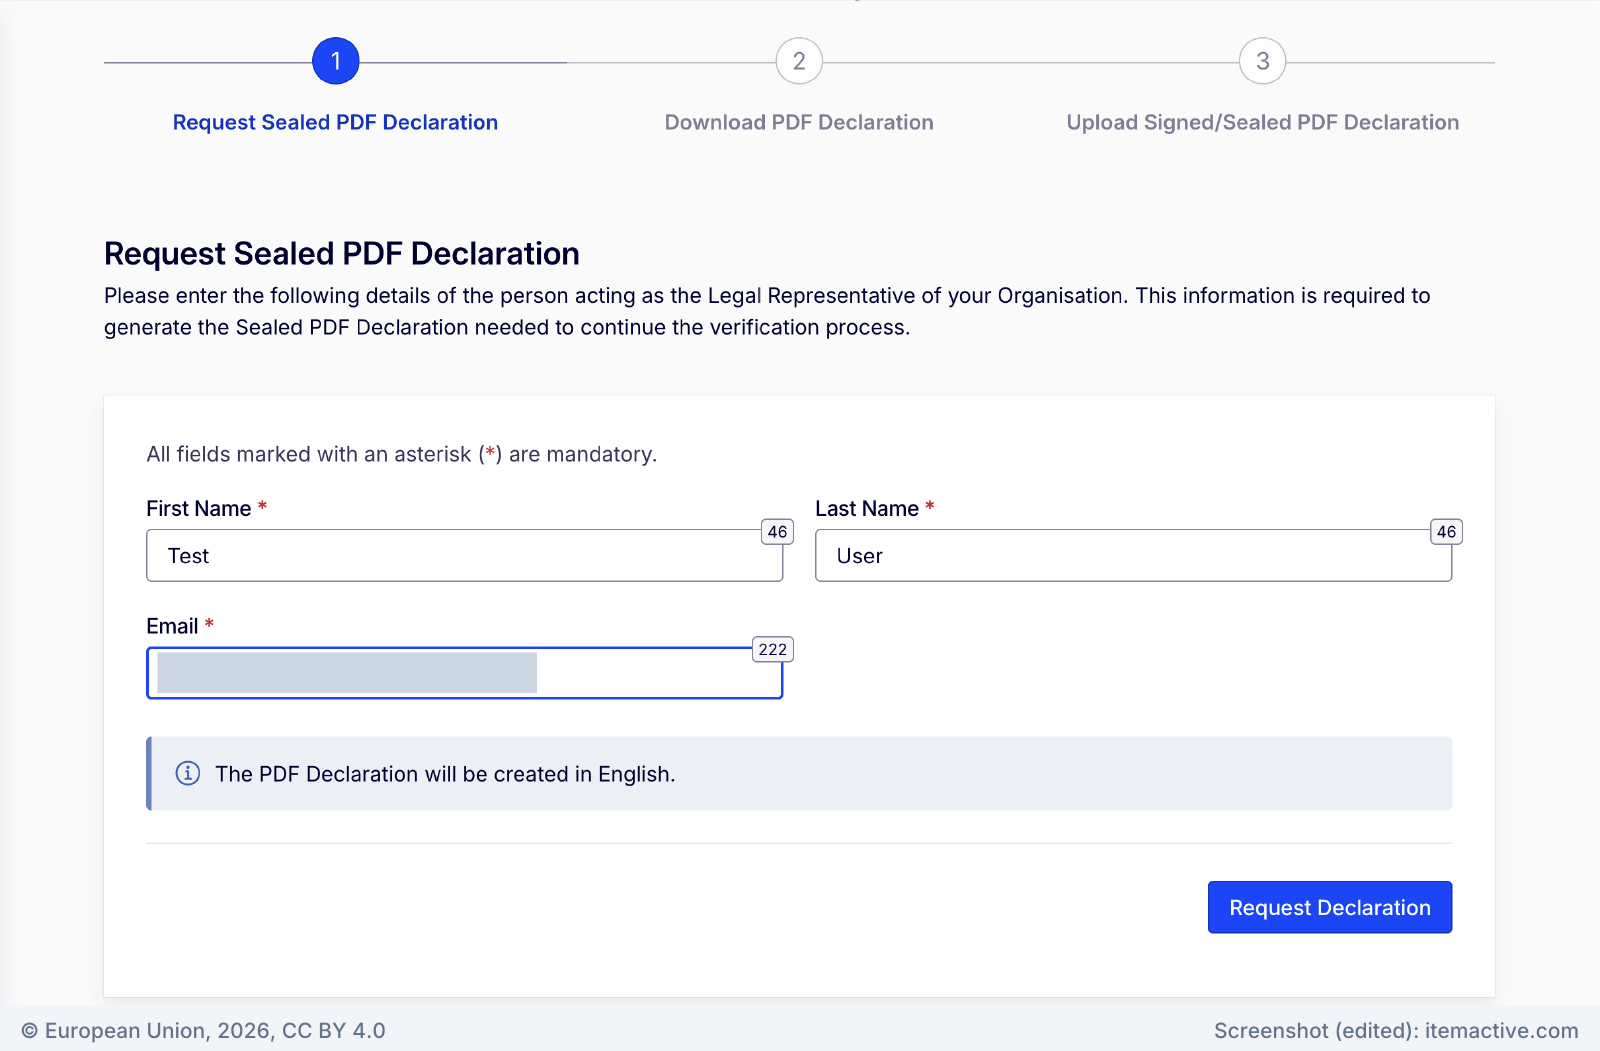Focus the Email input field
The image size is (1600, 1051).
click(464, 673)
